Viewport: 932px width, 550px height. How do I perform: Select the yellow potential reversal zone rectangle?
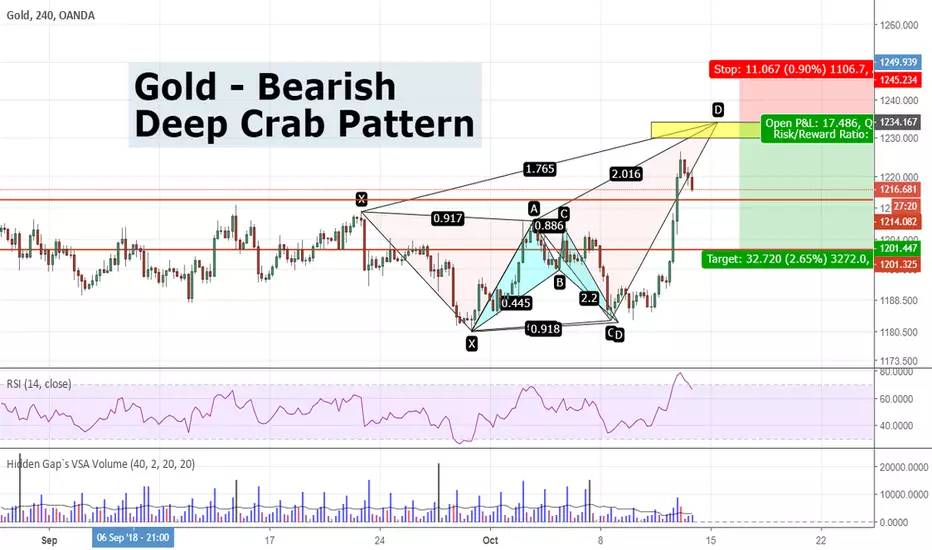point(706,130)
